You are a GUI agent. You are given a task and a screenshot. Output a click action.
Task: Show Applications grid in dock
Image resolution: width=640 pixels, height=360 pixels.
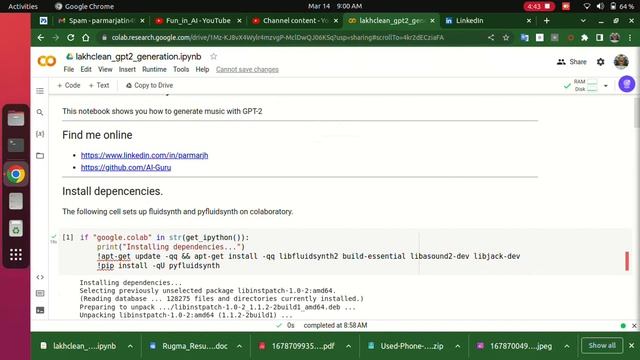point(16,255)
